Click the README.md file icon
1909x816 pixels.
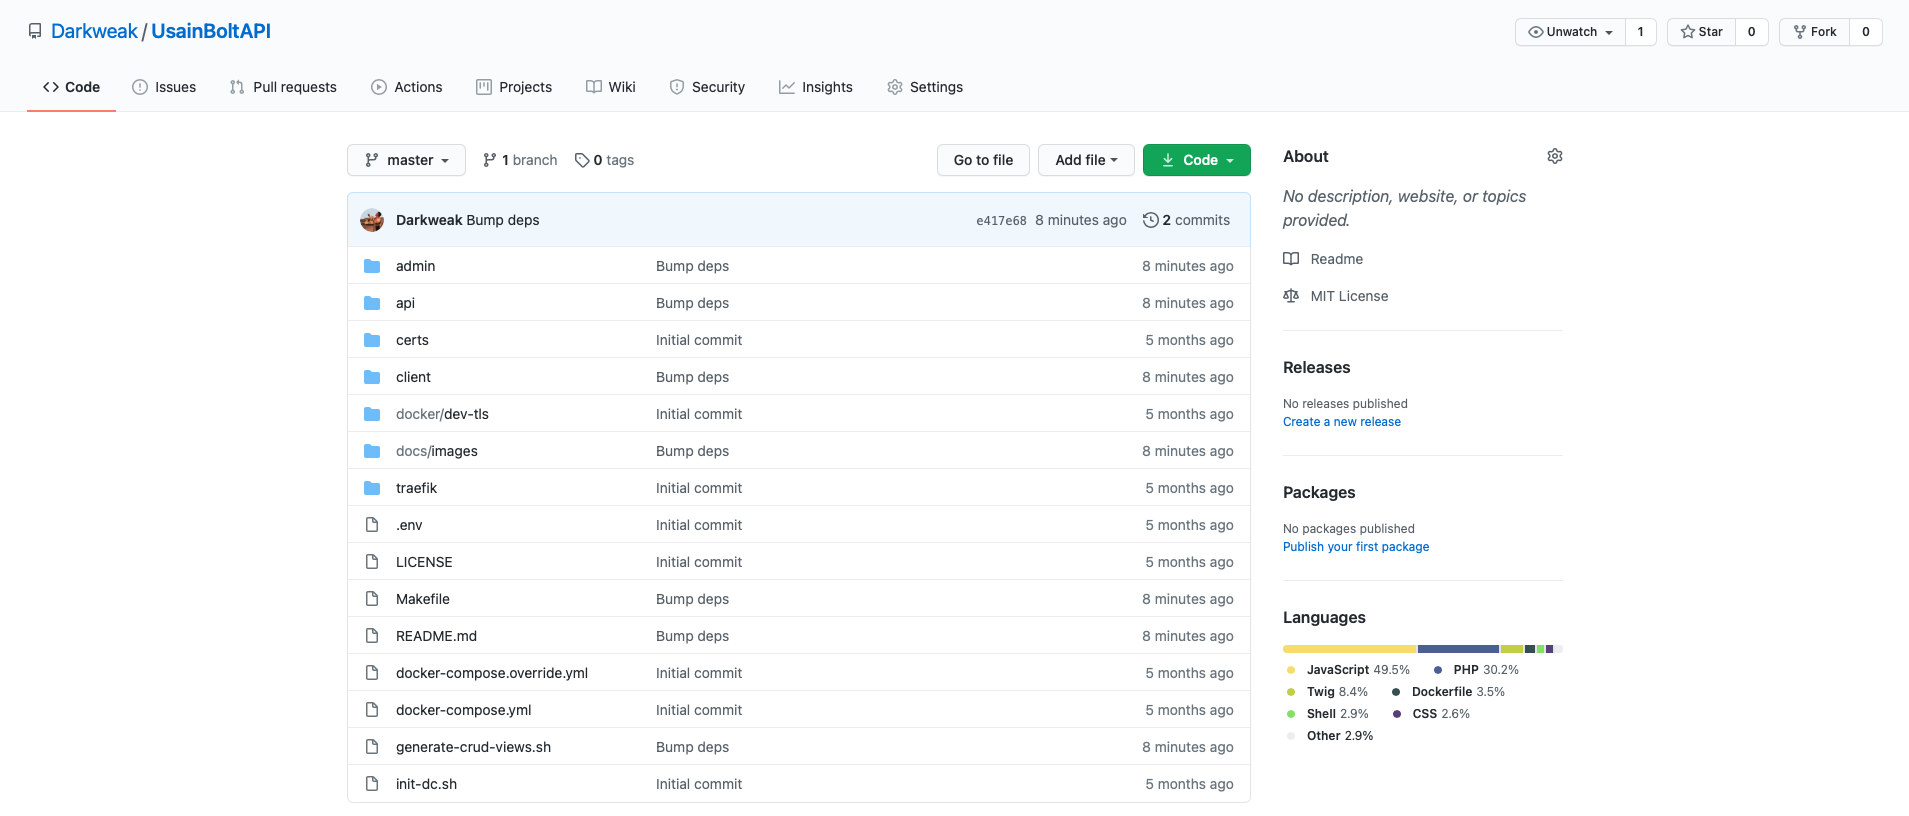click(x=372, y=636)
